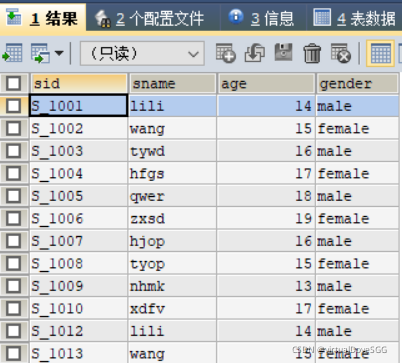This screenshot has width=402, height=363.
Task: Select the S_1010 cell
Action: coord(79,308)
